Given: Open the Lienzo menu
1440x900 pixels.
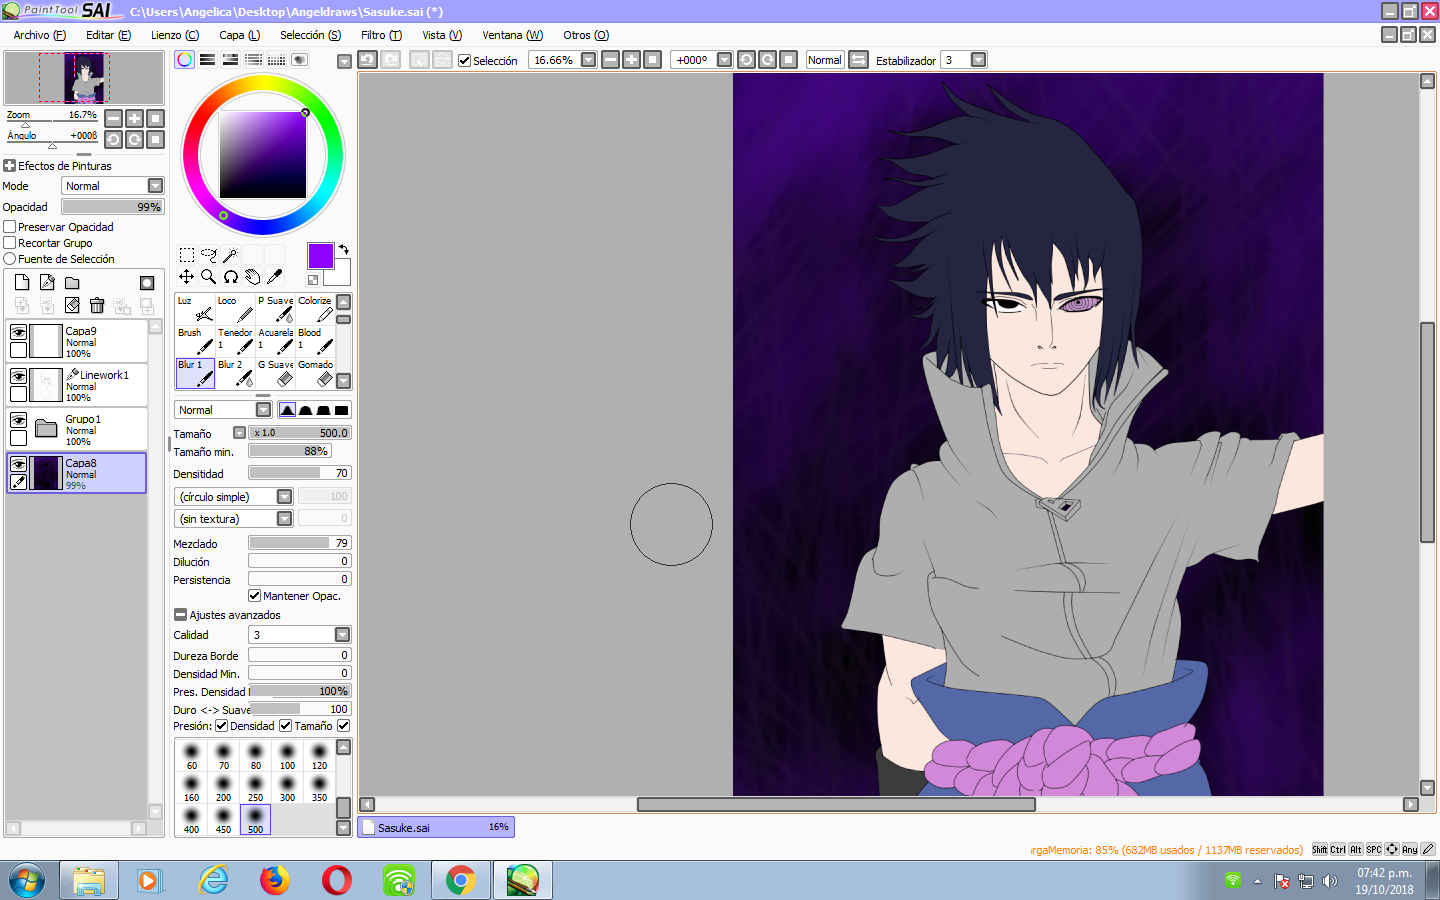Looking at the screenshot, I should click(x=175, y=35).
